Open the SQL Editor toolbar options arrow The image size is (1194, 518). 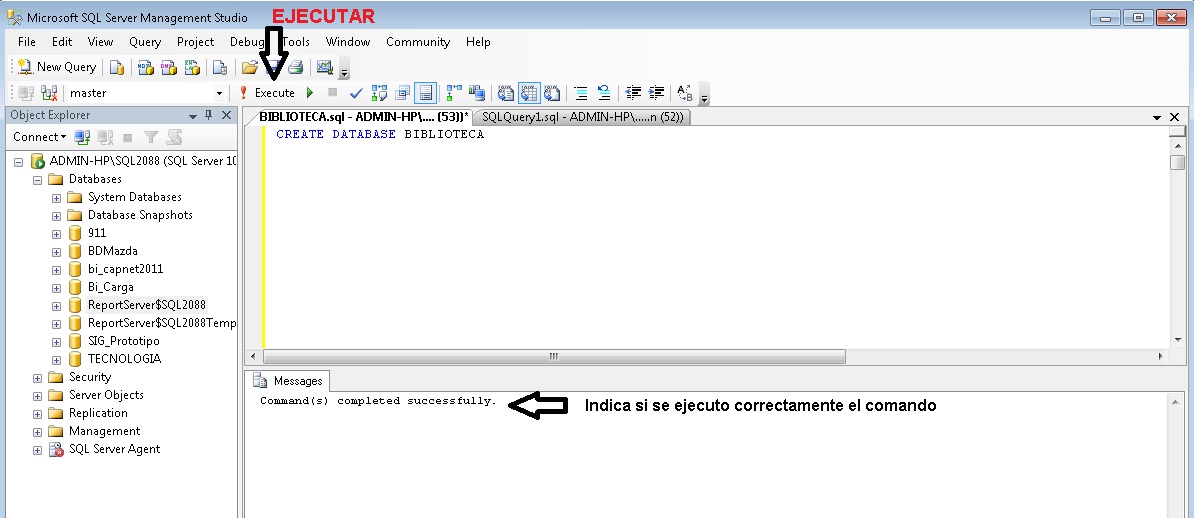[704, 94]
